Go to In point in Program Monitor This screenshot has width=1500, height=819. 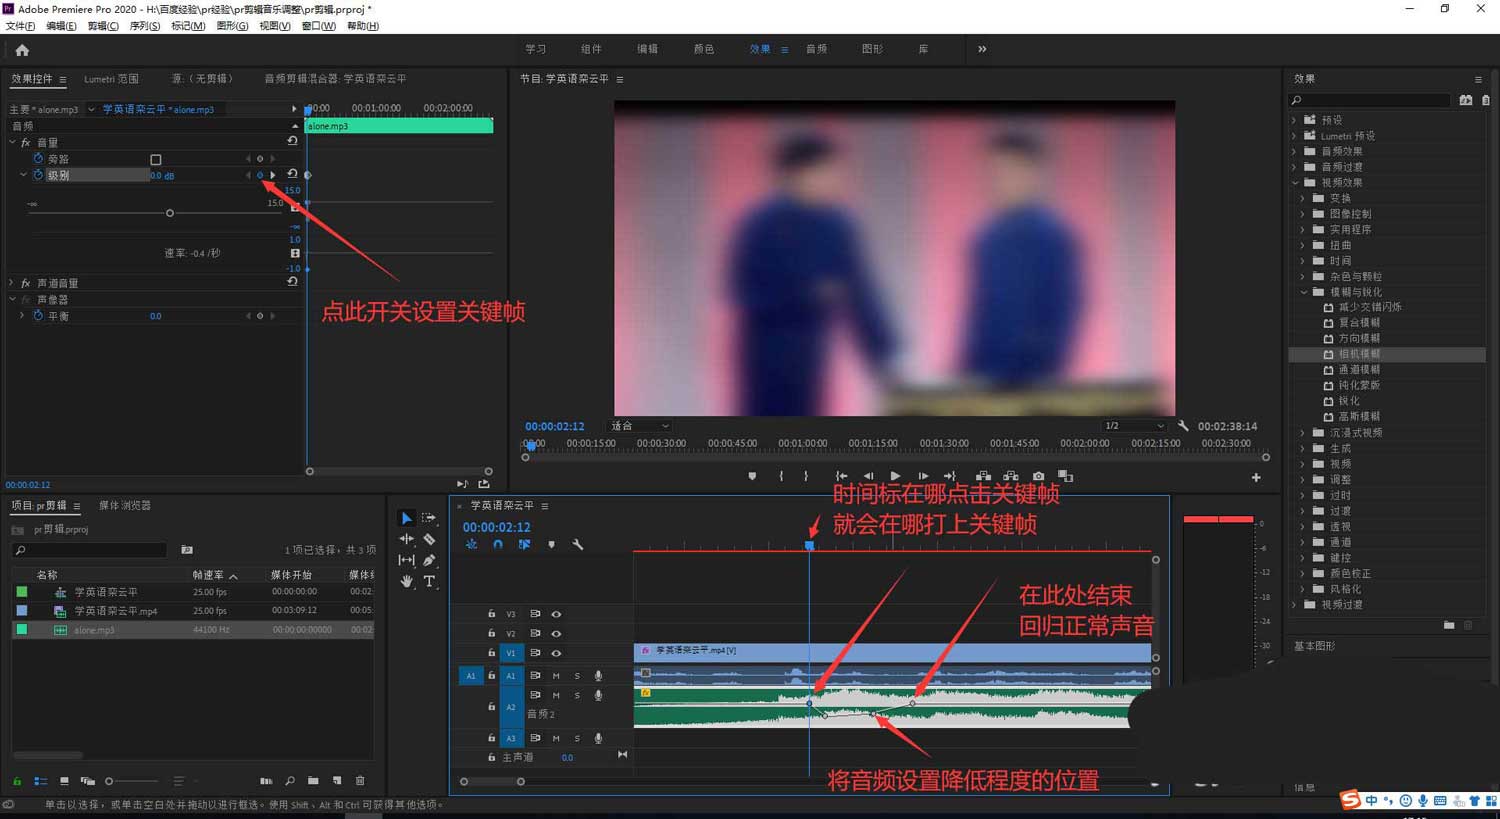click(x=841, y=476)
